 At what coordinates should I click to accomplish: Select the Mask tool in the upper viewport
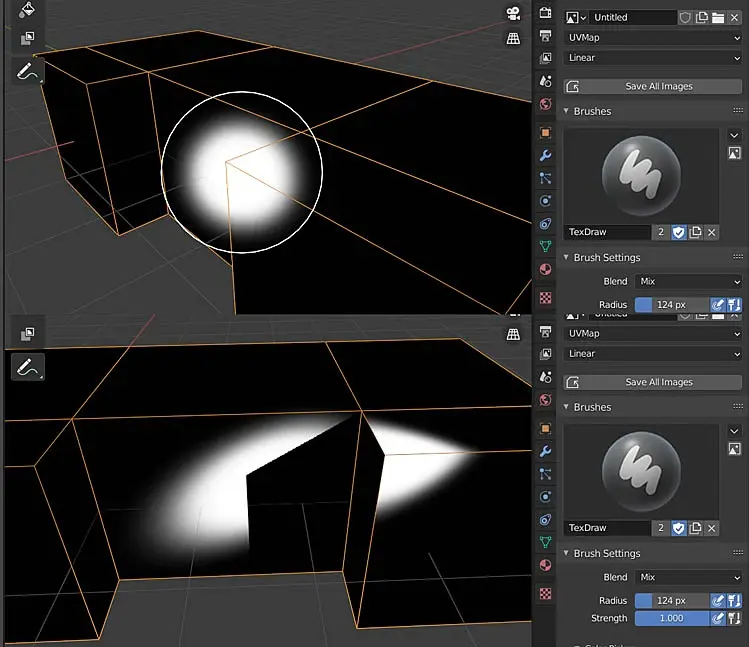(x=26, y=39)
